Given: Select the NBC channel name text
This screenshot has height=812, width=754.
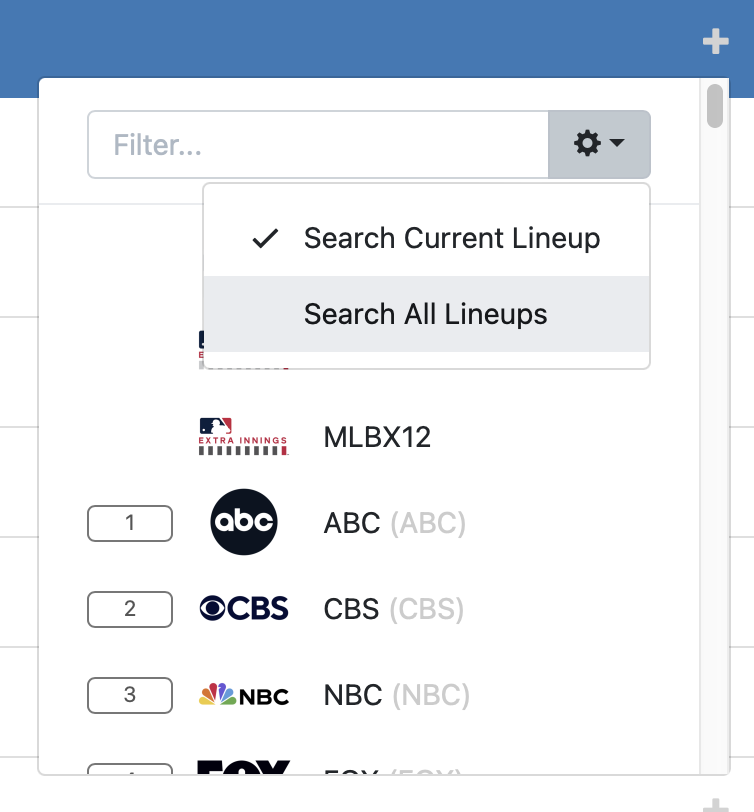Looking at the screenshot, I should (353, 694).
